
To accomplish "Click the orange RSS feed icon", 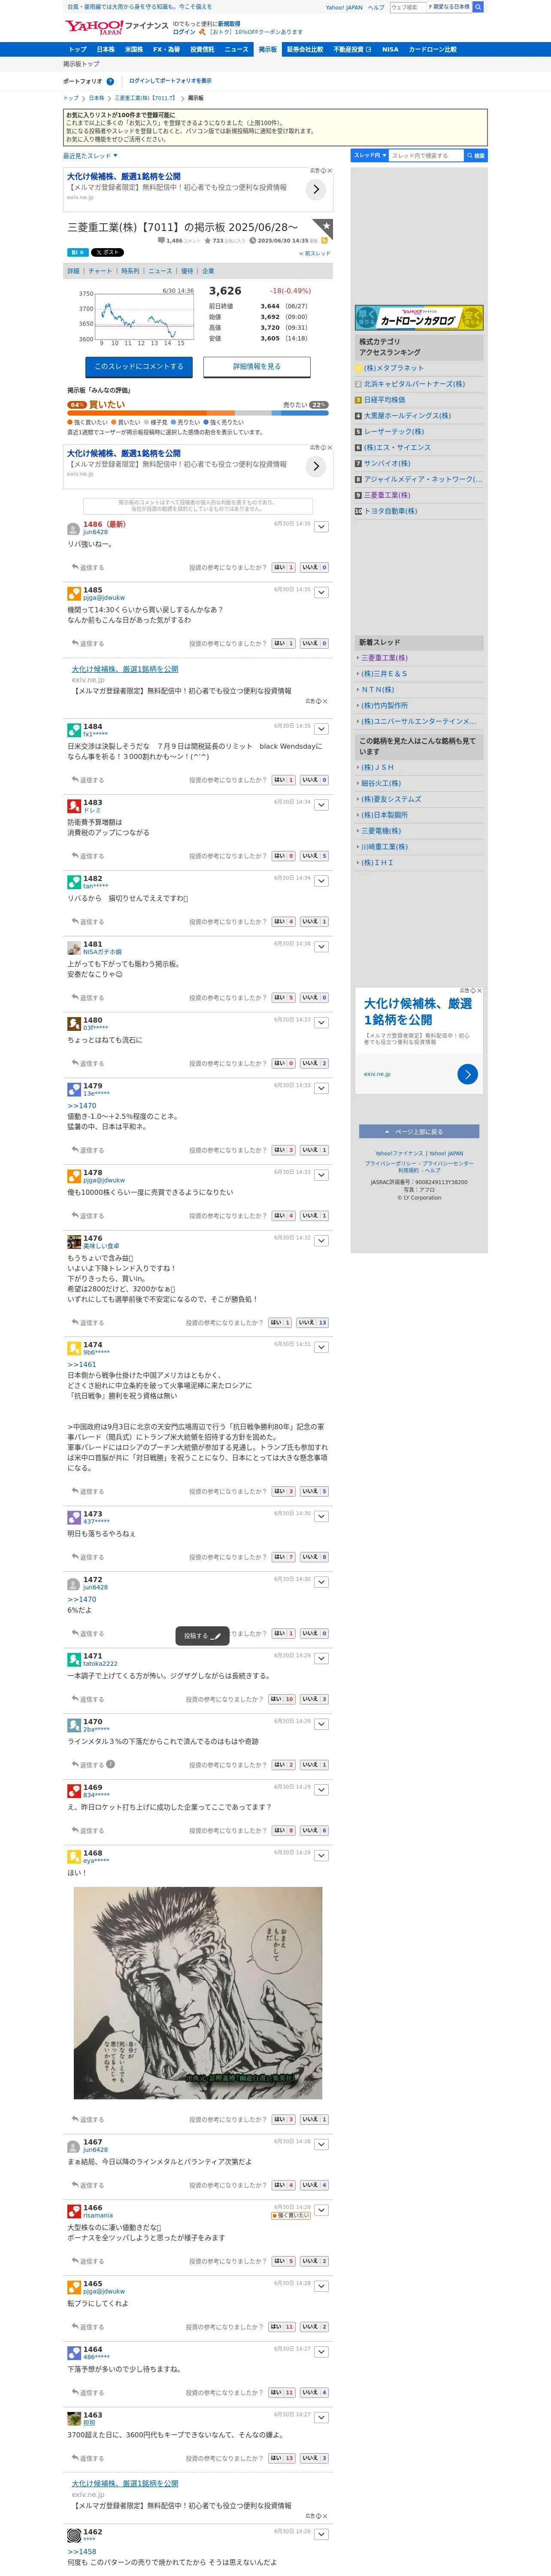I will [324, 241].
